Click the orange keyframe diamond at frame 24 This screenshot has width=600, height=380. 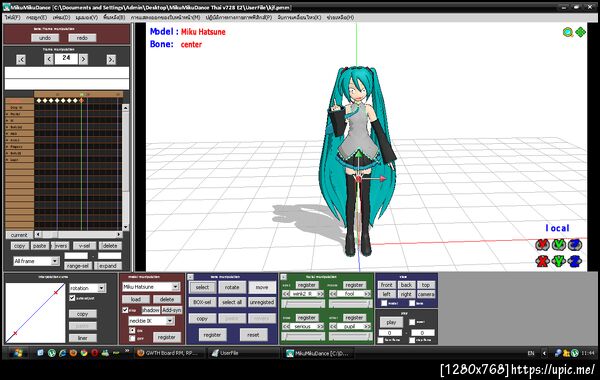(81, 101)
